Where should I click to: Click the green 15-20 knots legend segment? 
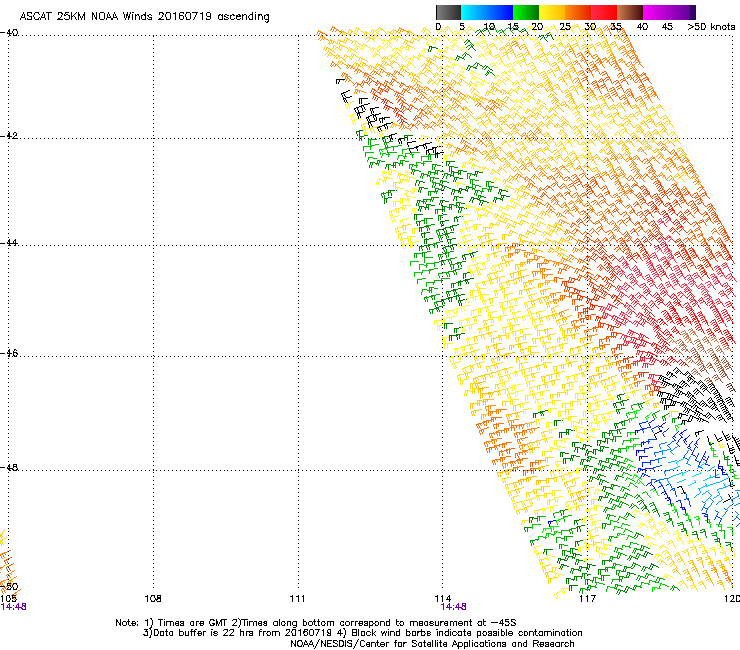pos(526,12)
